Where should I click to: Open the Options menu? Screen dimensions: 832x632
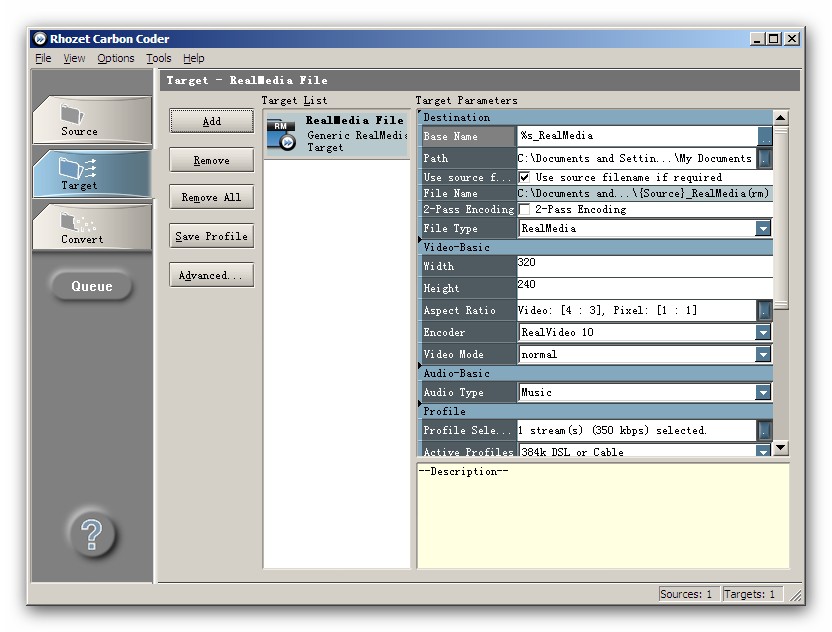(x=116, y=59)
